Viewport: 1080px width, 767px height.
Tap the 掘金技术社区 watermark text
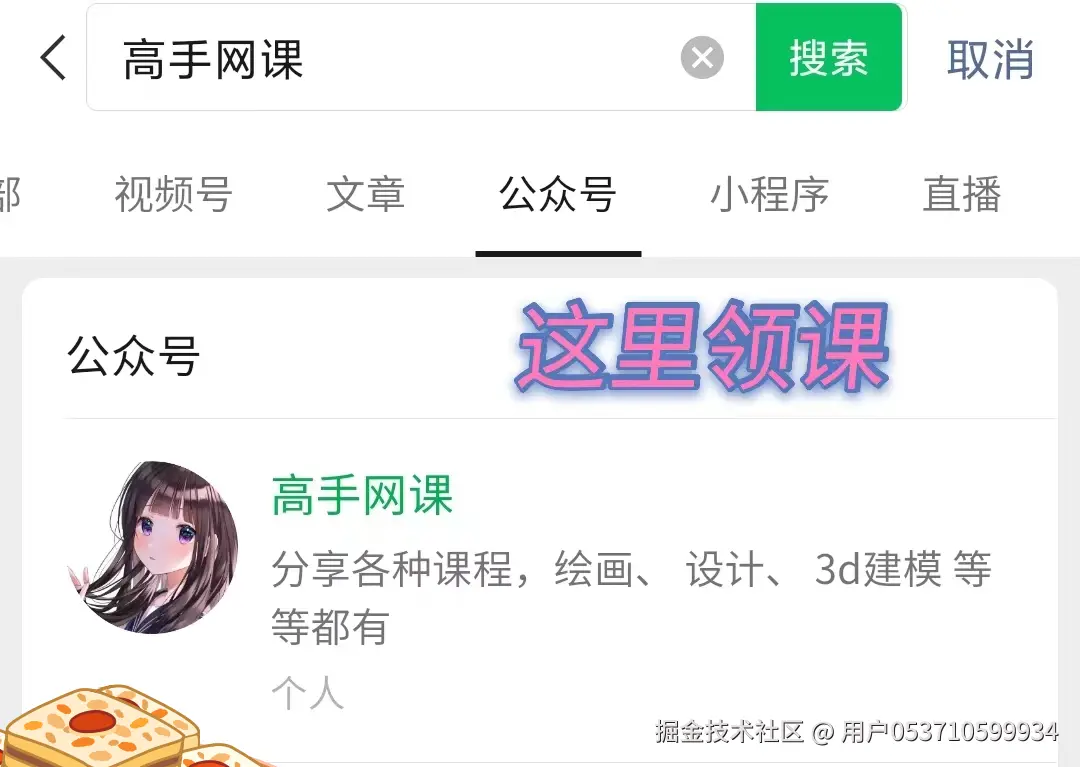[x=729, y=731]
